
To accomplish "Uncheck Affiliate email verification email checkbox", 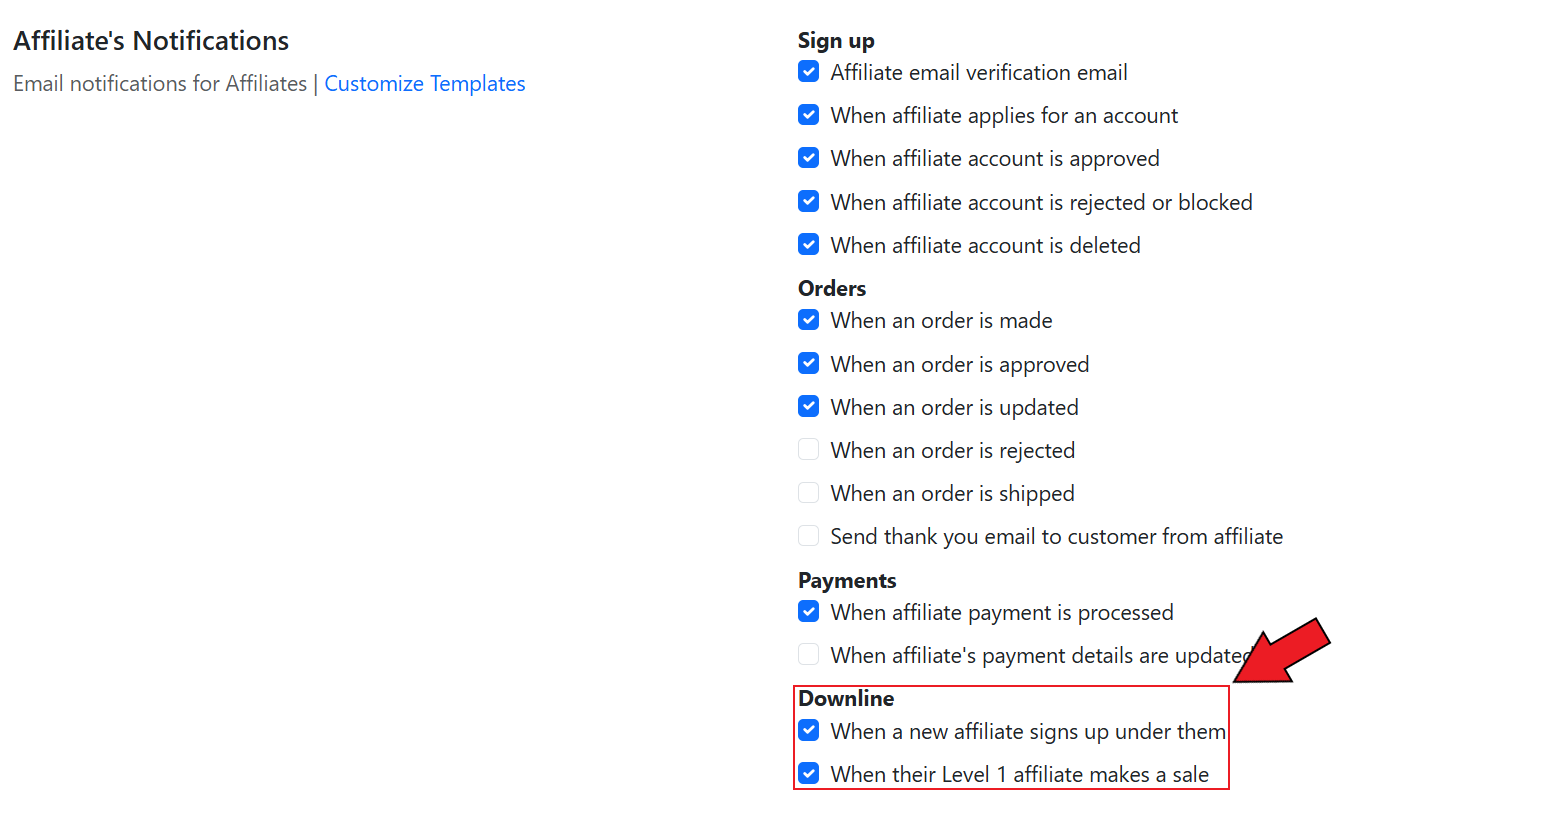I will tap(809, 72).
